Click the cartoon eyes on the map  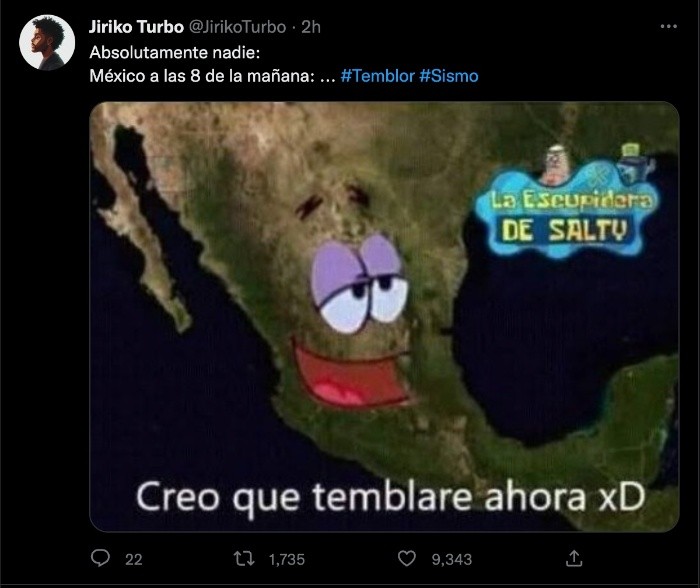(x=359, y=284)
